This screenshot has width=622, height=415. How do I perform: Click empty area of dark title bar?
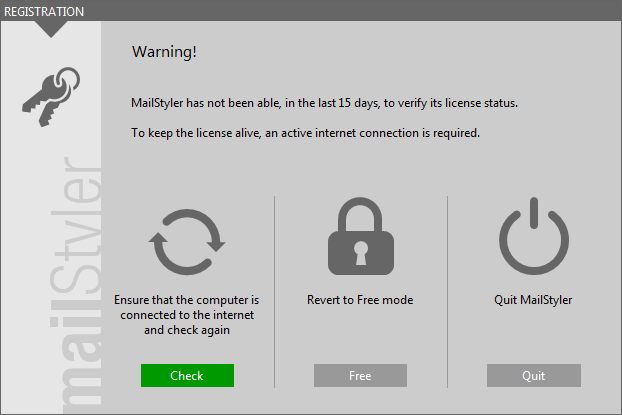pos(353,11)
